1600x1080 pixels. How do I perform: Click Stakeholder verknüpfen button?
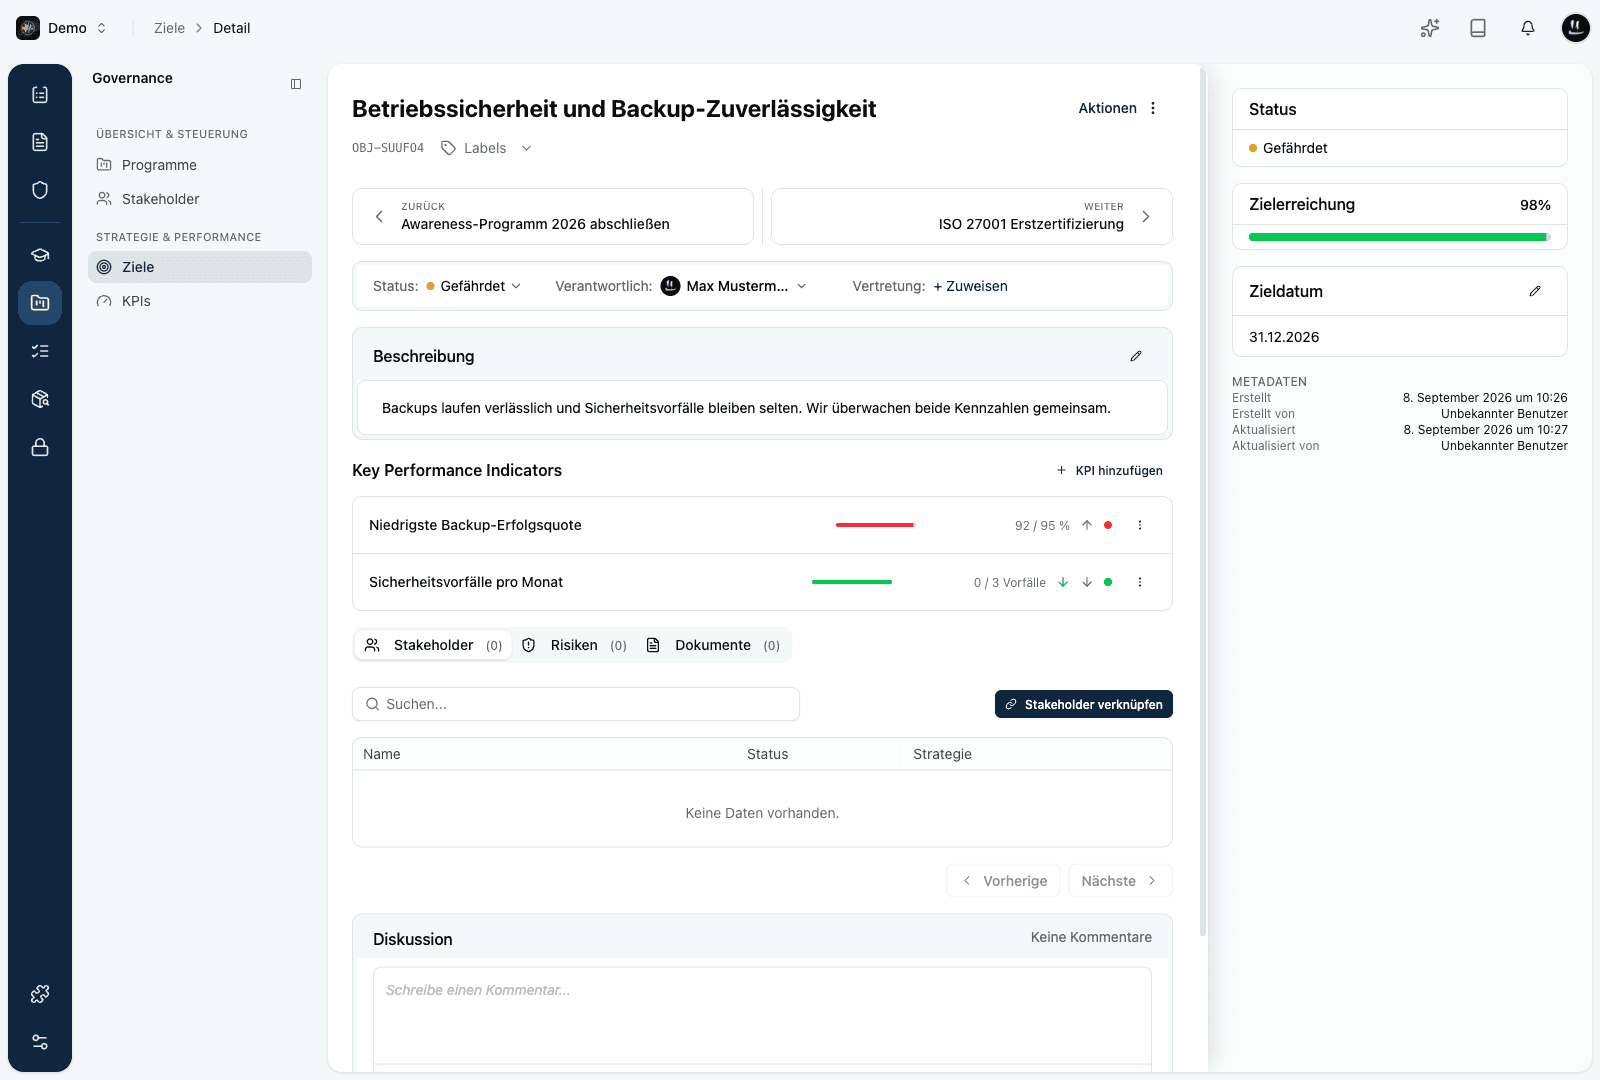[x=1084, y=704]
